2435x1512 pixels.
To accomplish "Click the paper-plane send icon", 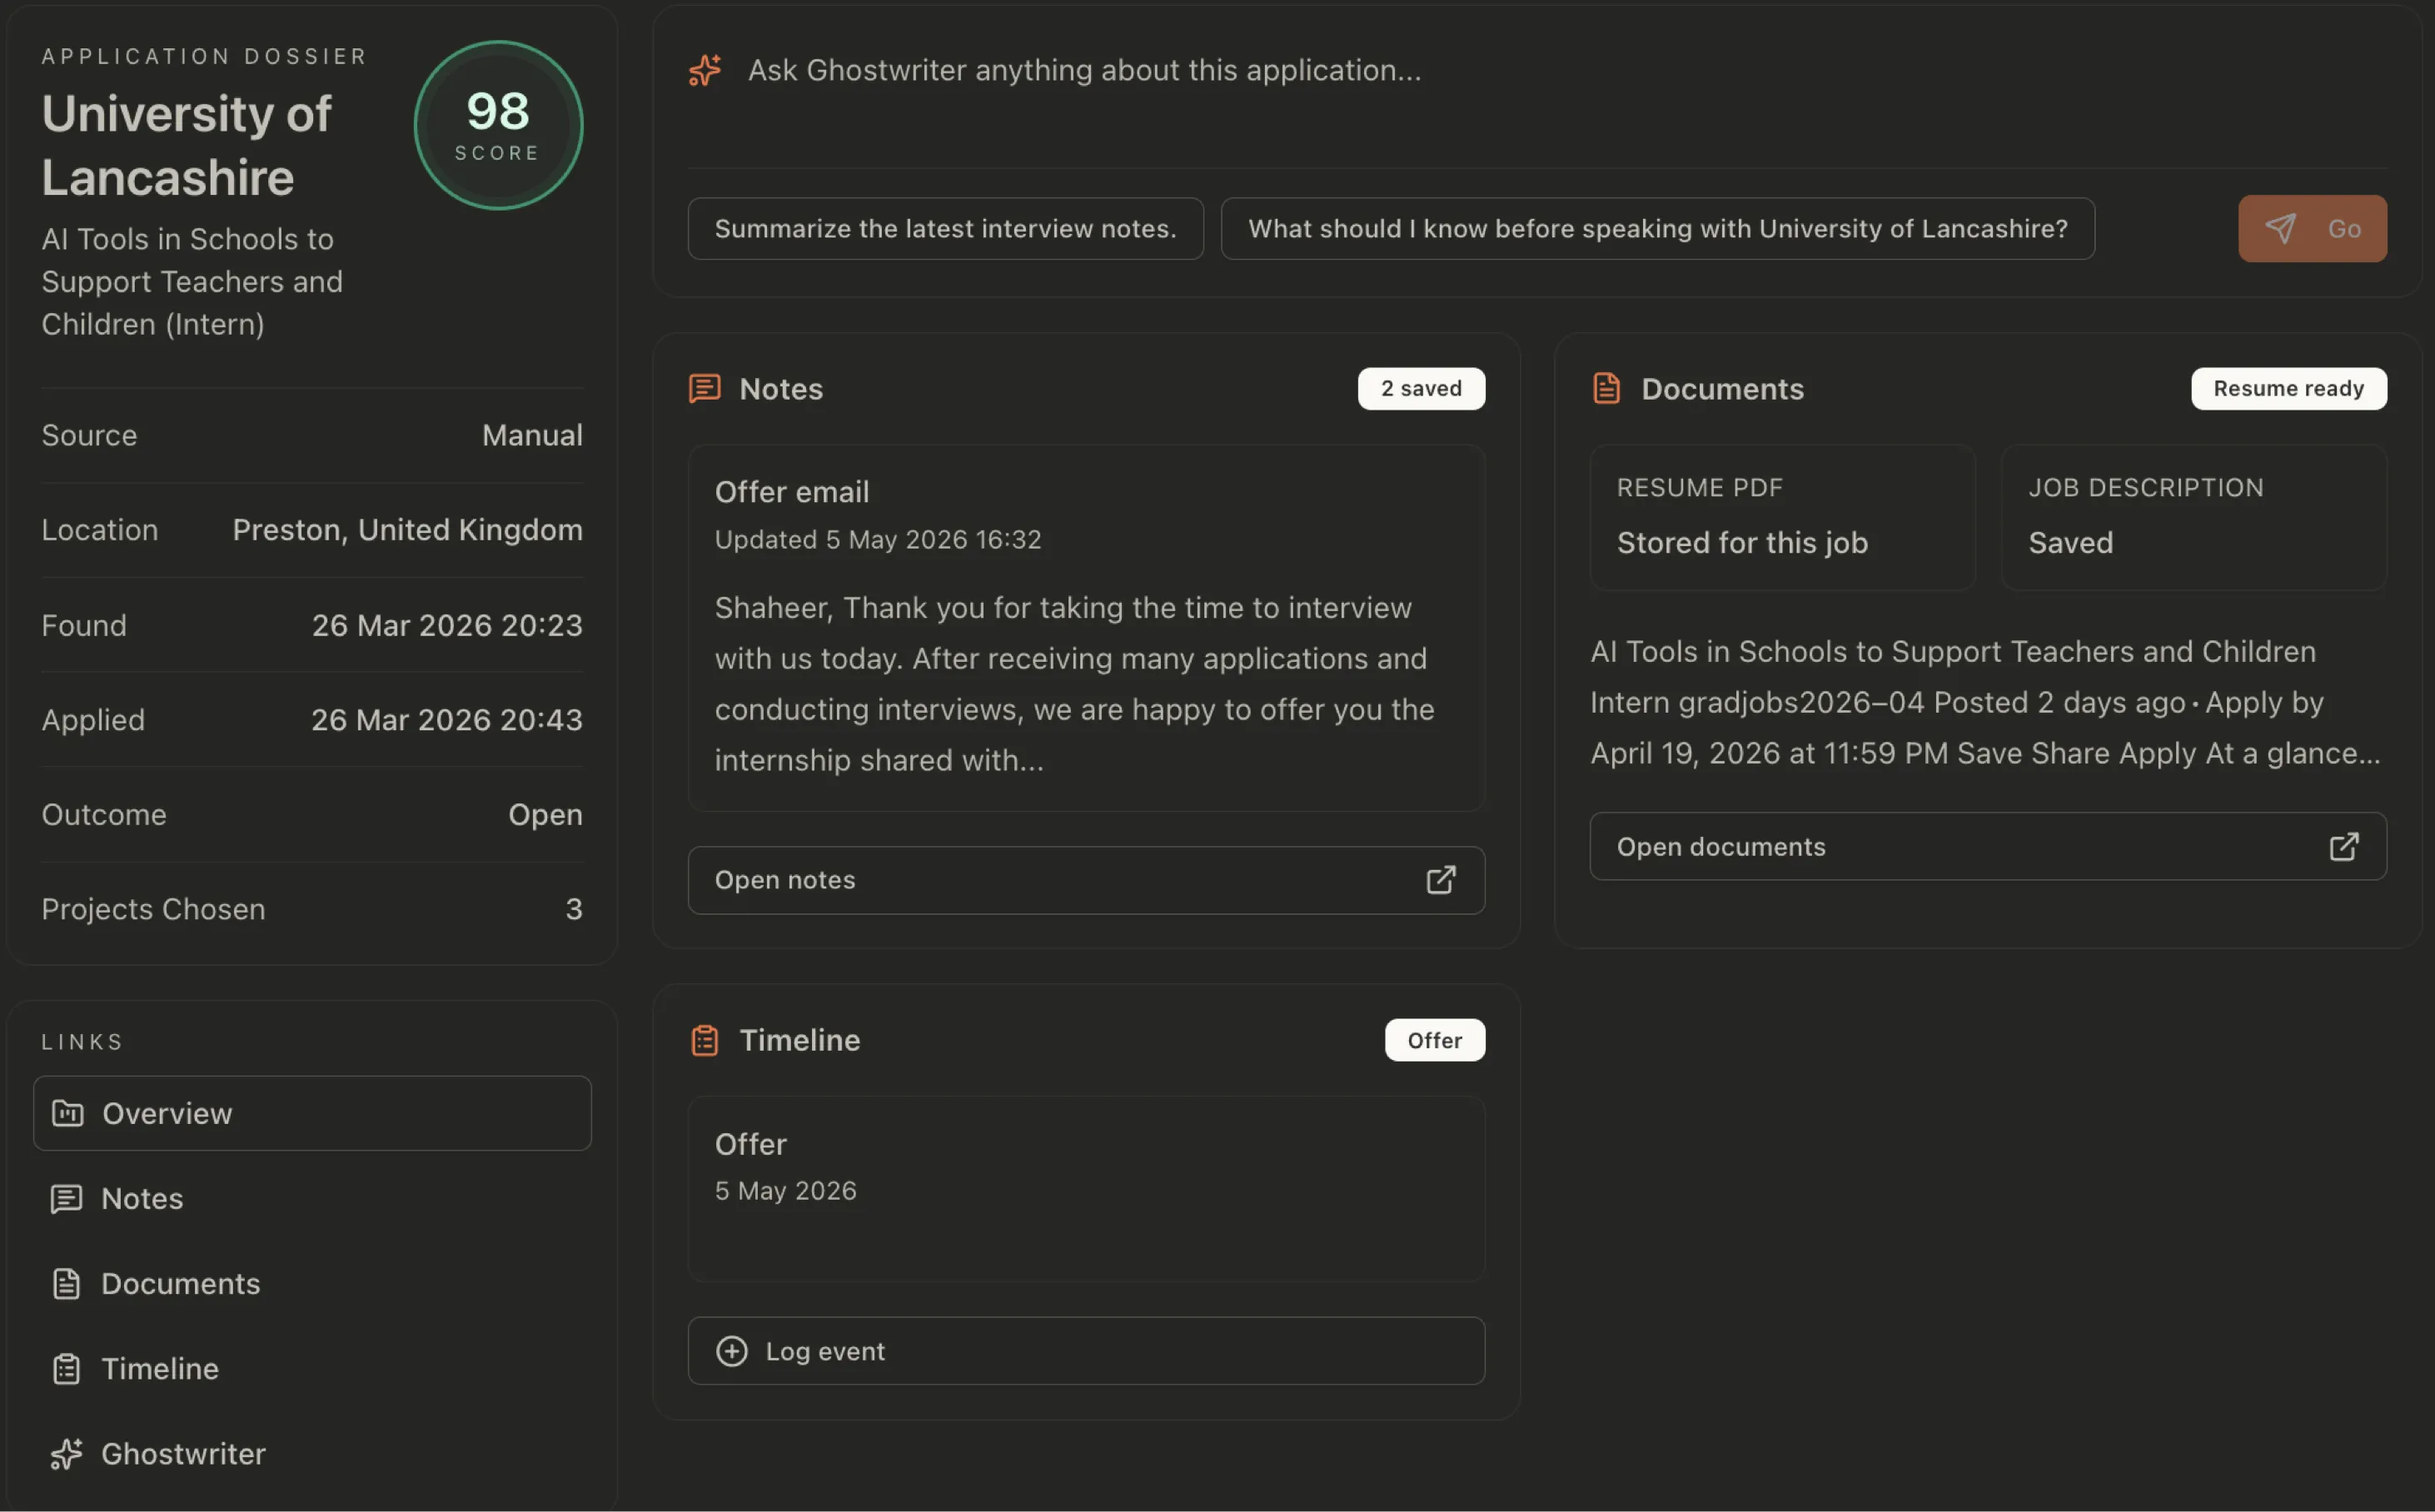I will pyautogui.click(x=2280, y=228).
